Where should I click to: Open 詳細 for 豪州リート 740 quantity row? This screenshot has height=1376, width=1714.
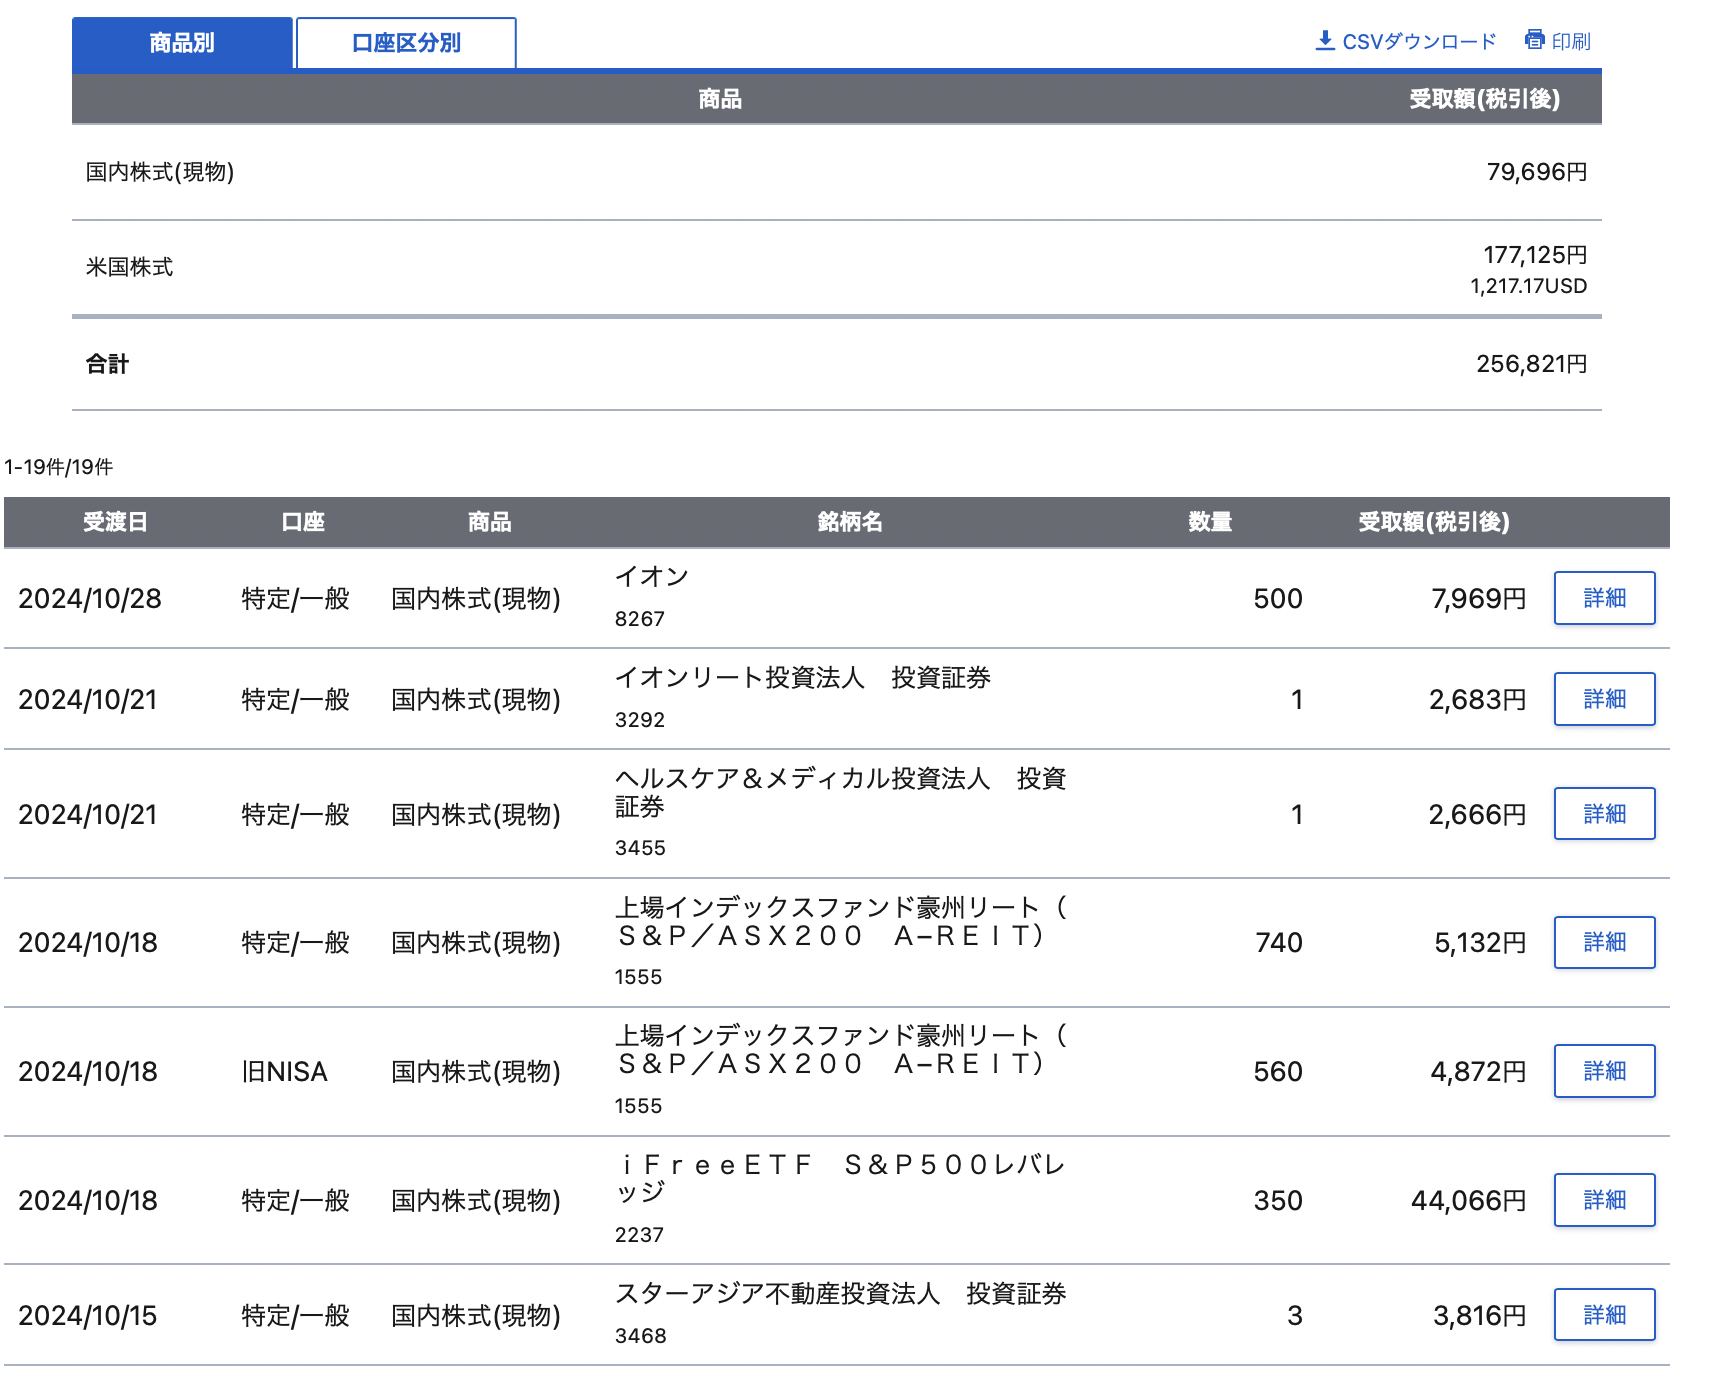click(x=1604, y=942)
